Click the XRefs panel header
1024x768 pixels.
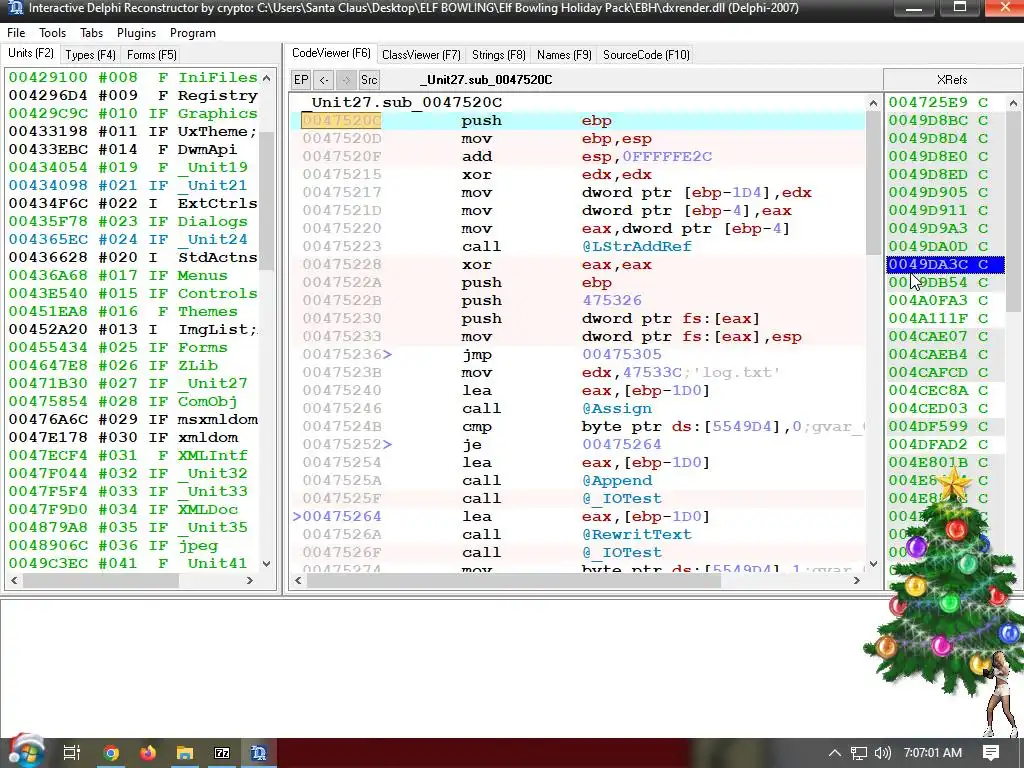(952, 80)
